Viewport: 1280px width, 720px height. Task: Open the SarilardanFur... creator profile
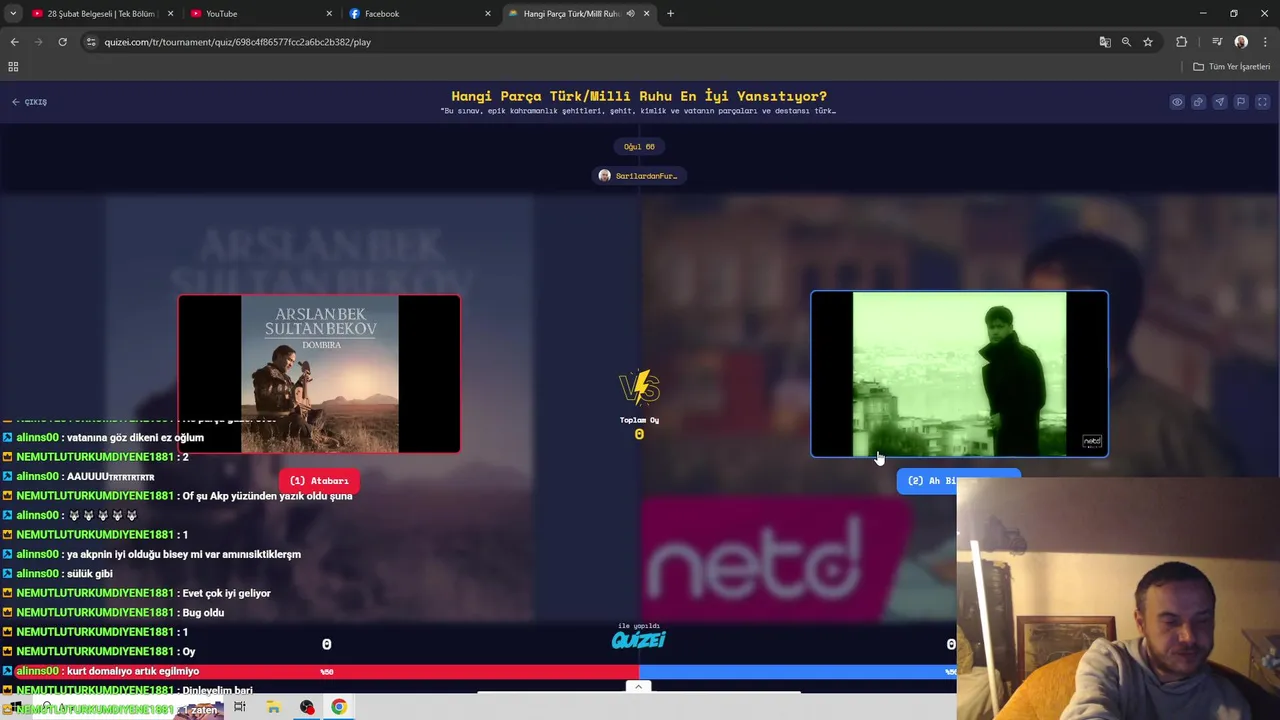[x=639, y=176]
